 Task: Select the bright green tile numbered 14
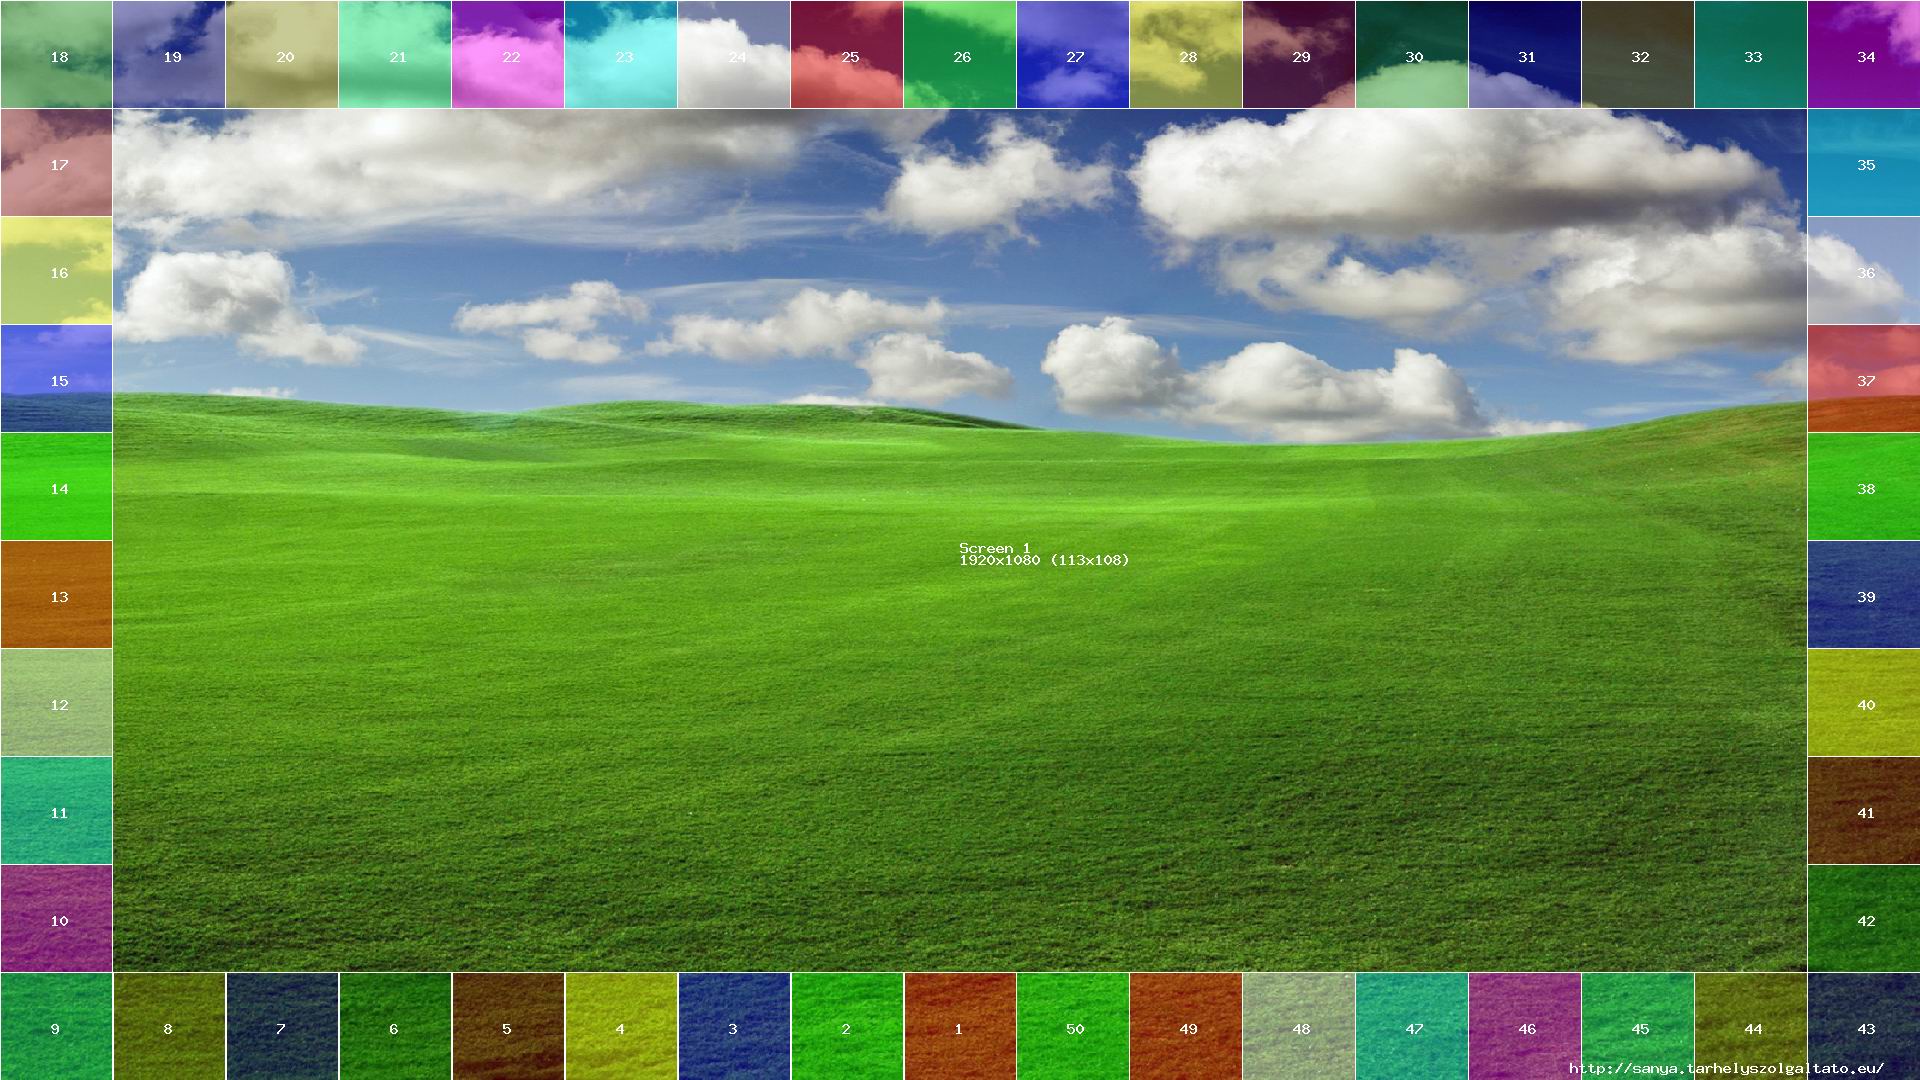[x=56, y=486]
